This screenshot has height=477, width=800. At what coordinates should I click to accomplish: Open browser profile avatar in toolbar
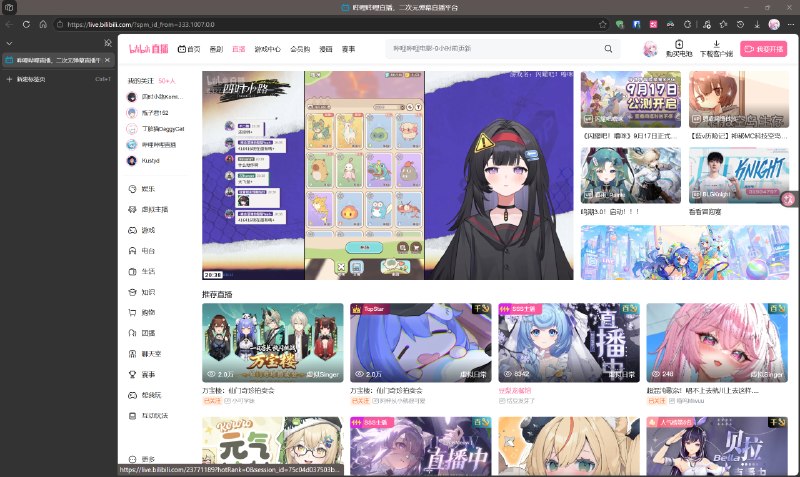pos(774,24)
